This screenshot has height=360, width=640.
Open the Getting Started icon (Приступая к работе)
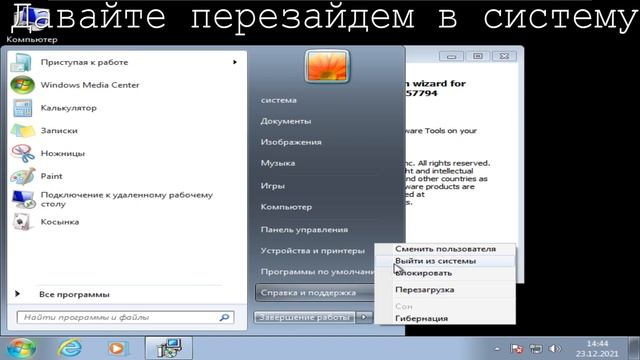(x=21, y=62)
